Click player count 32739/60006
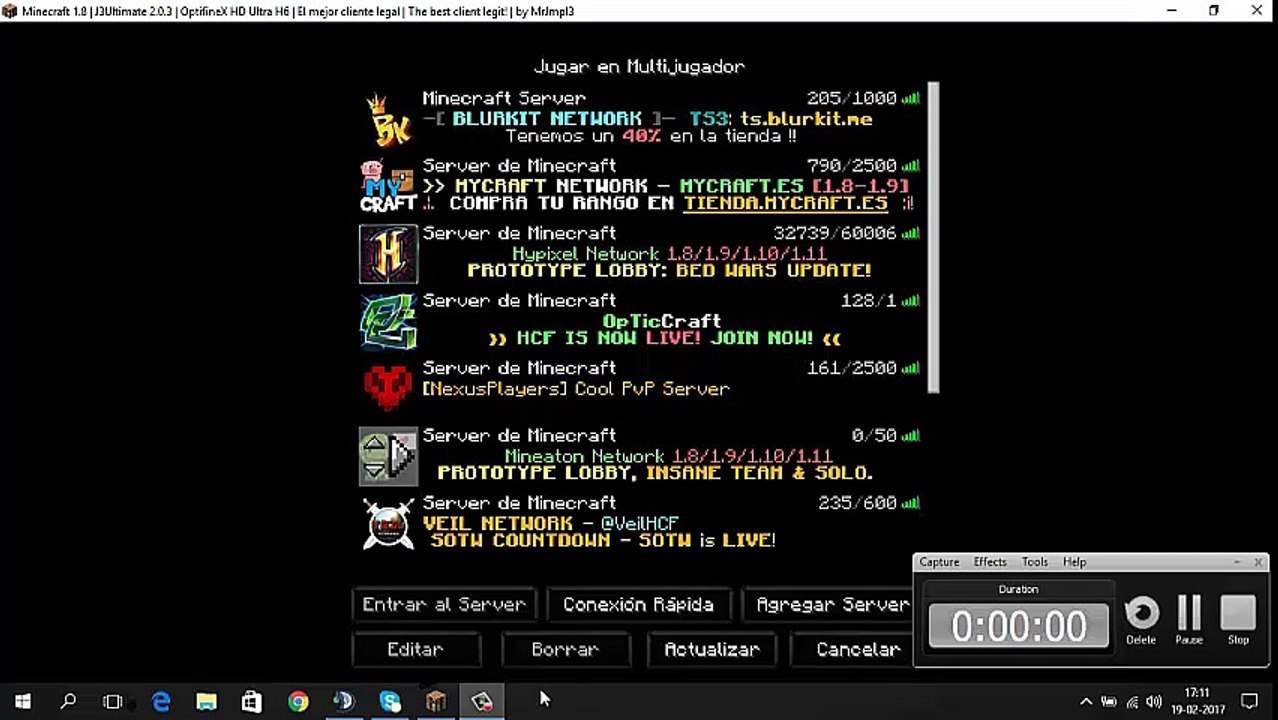 coord(835,233)
